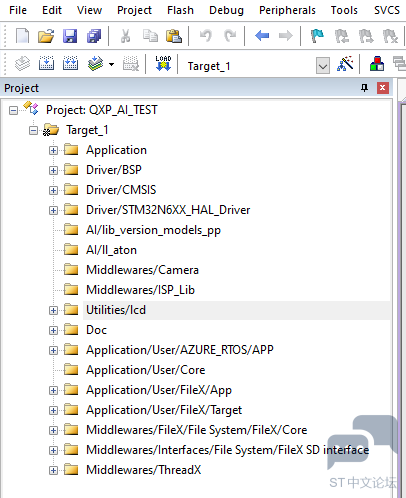406x498 pixels.
Task: Navigate backwards with the blue left arrow
Action: (x=262, y=36)
